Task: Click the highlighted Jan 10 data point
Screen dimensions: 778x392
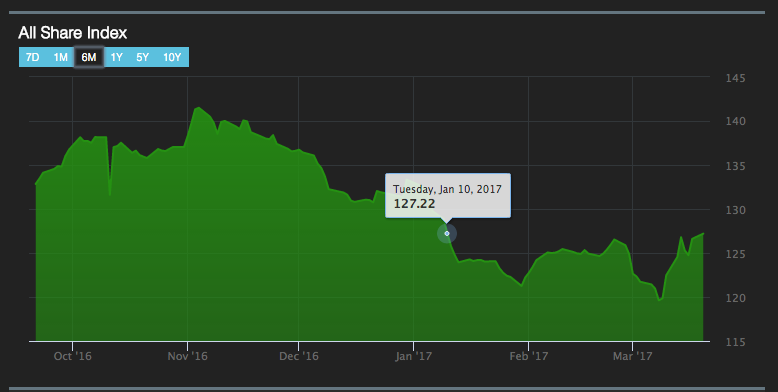Action: 447,233
